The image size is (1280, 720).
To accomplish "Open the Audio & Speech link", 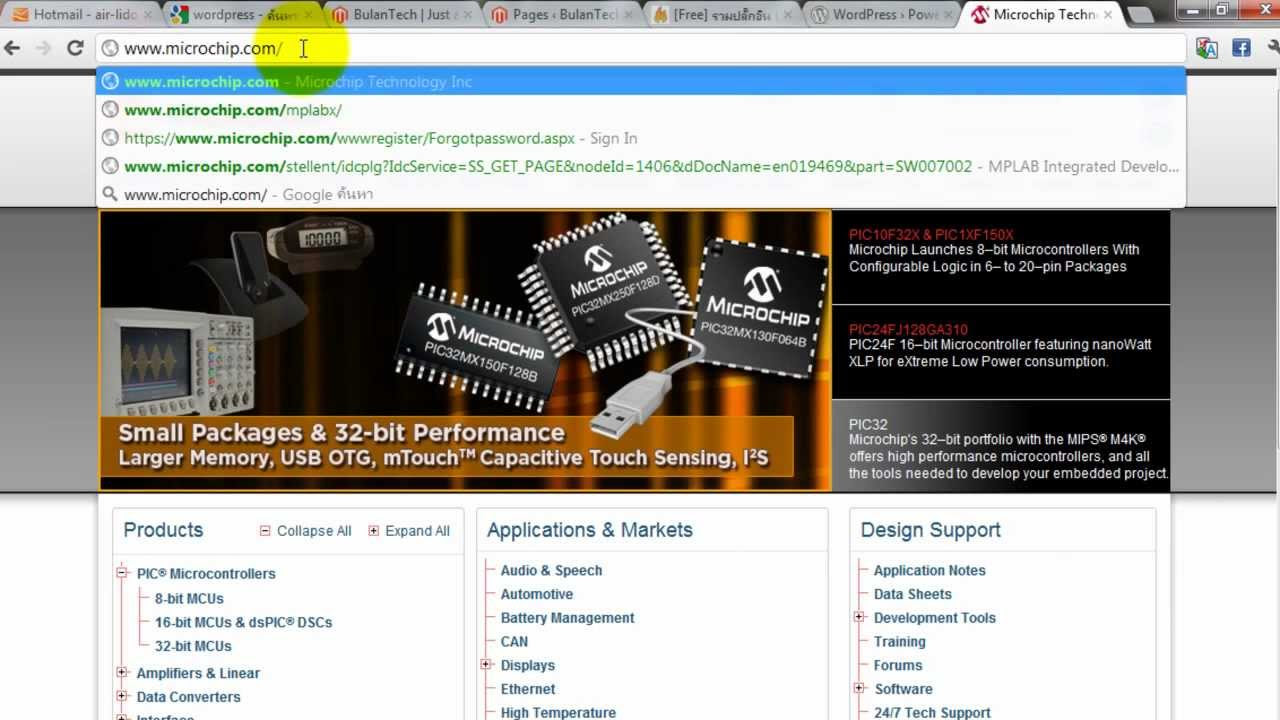I will (551, 570).
